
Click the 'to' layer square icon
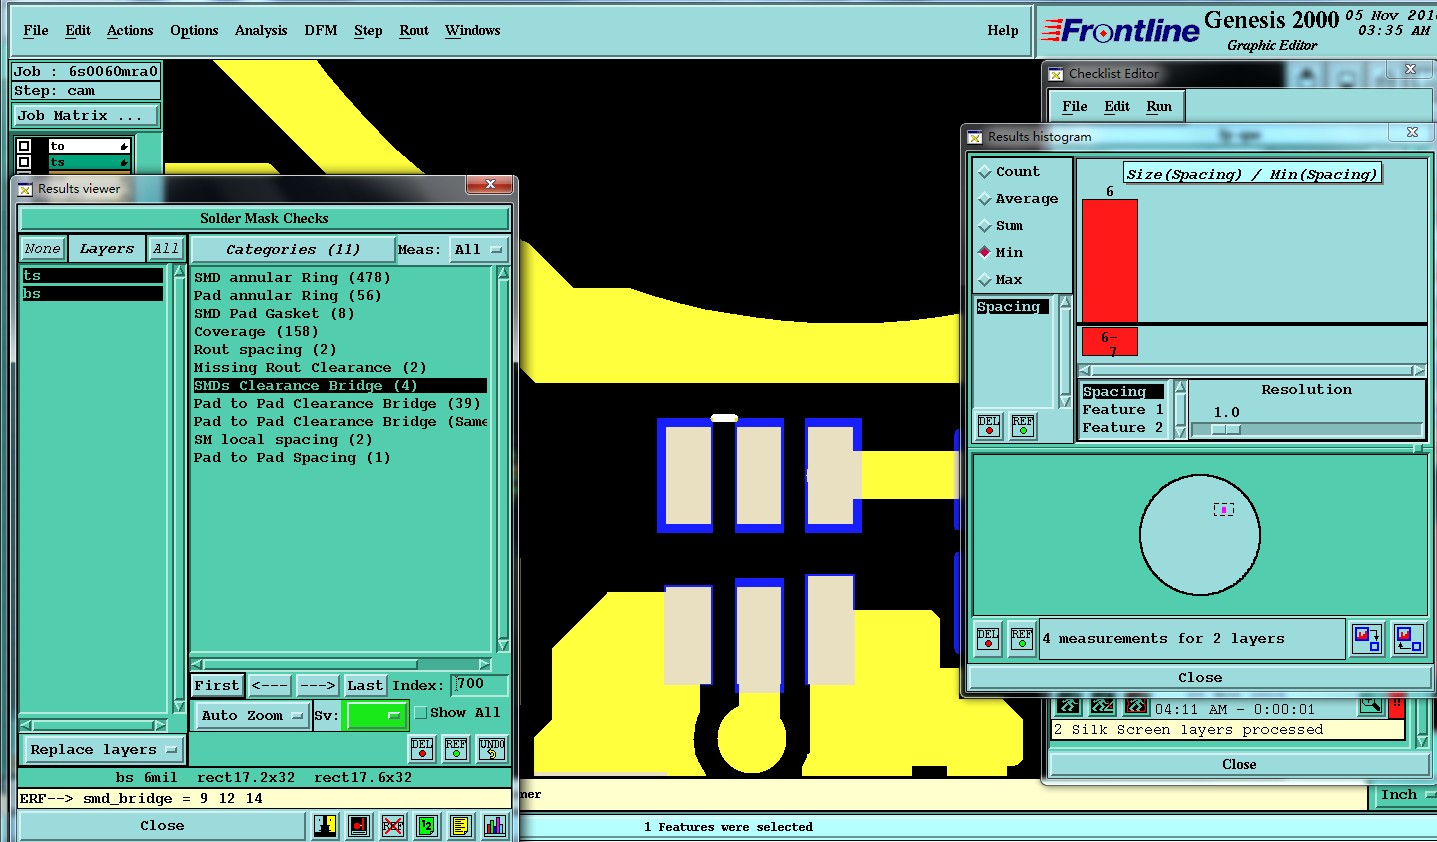24,146
